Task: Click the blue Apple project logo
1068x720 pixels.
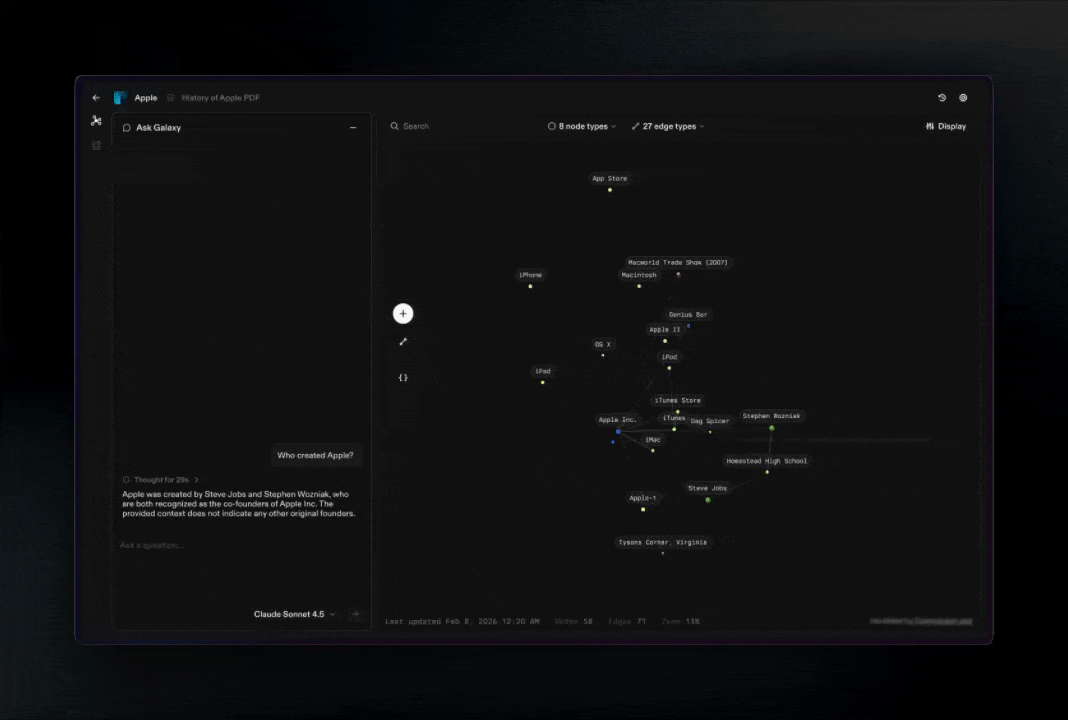Action: click(120, 97)
